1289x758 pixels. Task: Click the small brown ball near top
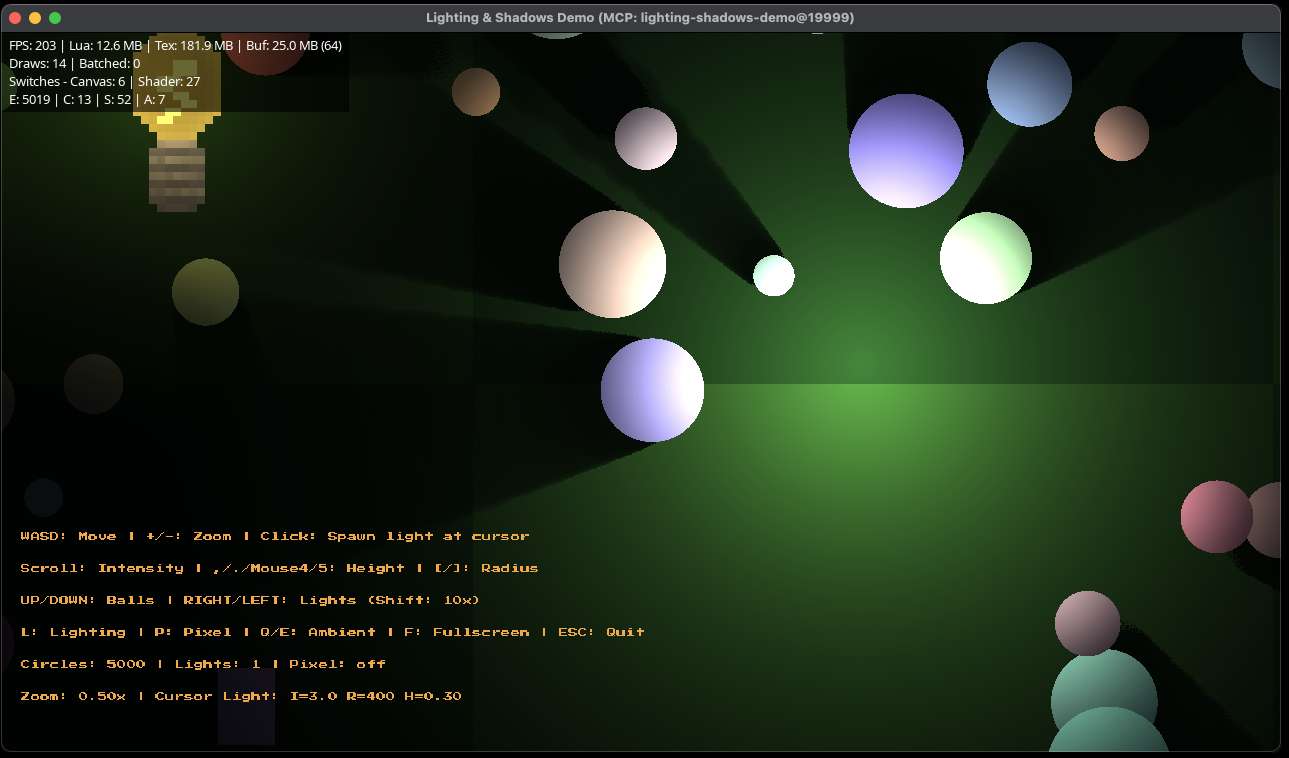click(475, 92)
